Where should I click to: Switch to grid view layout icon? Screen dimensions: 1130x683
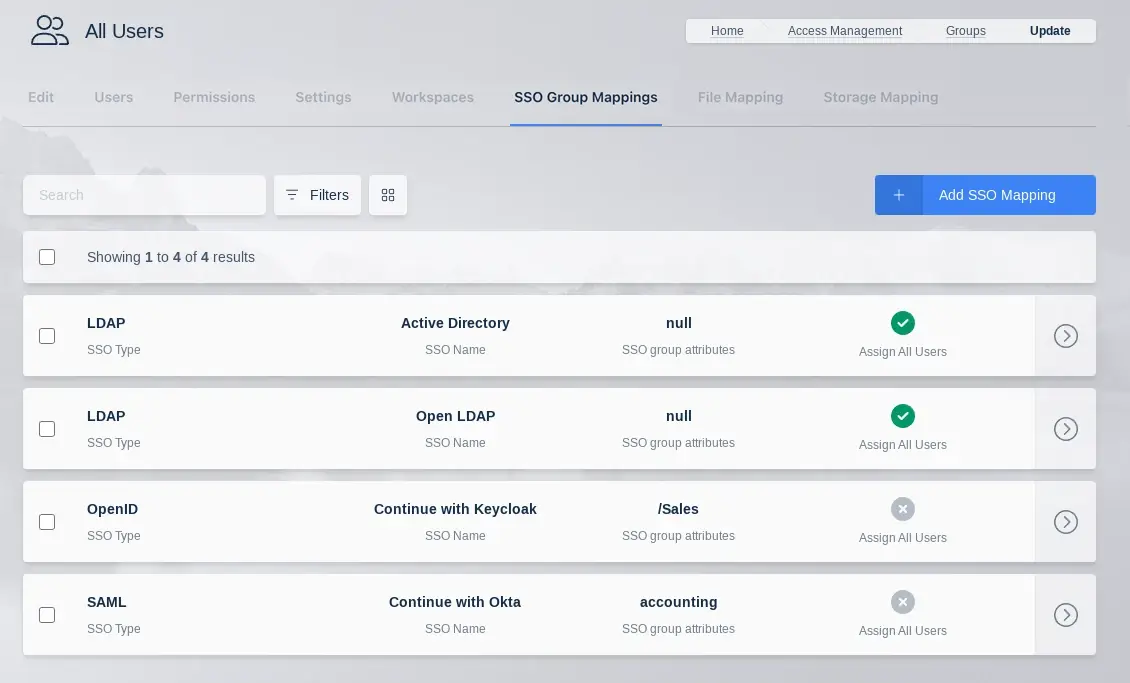[x=388, y=195]
